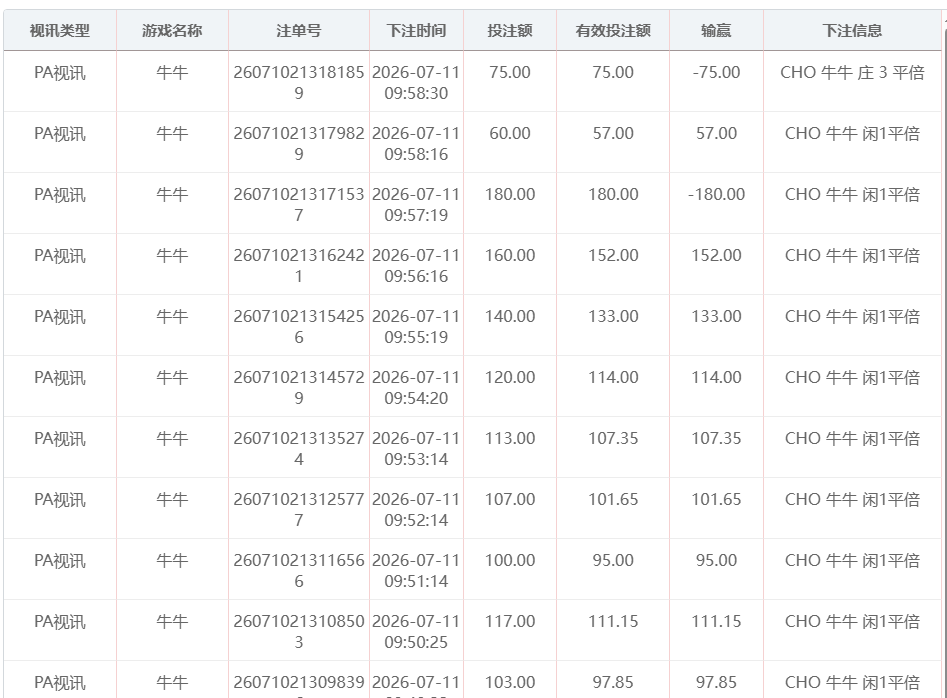
Task: Select order number 260710213145729
Action: tap(298, 388)
